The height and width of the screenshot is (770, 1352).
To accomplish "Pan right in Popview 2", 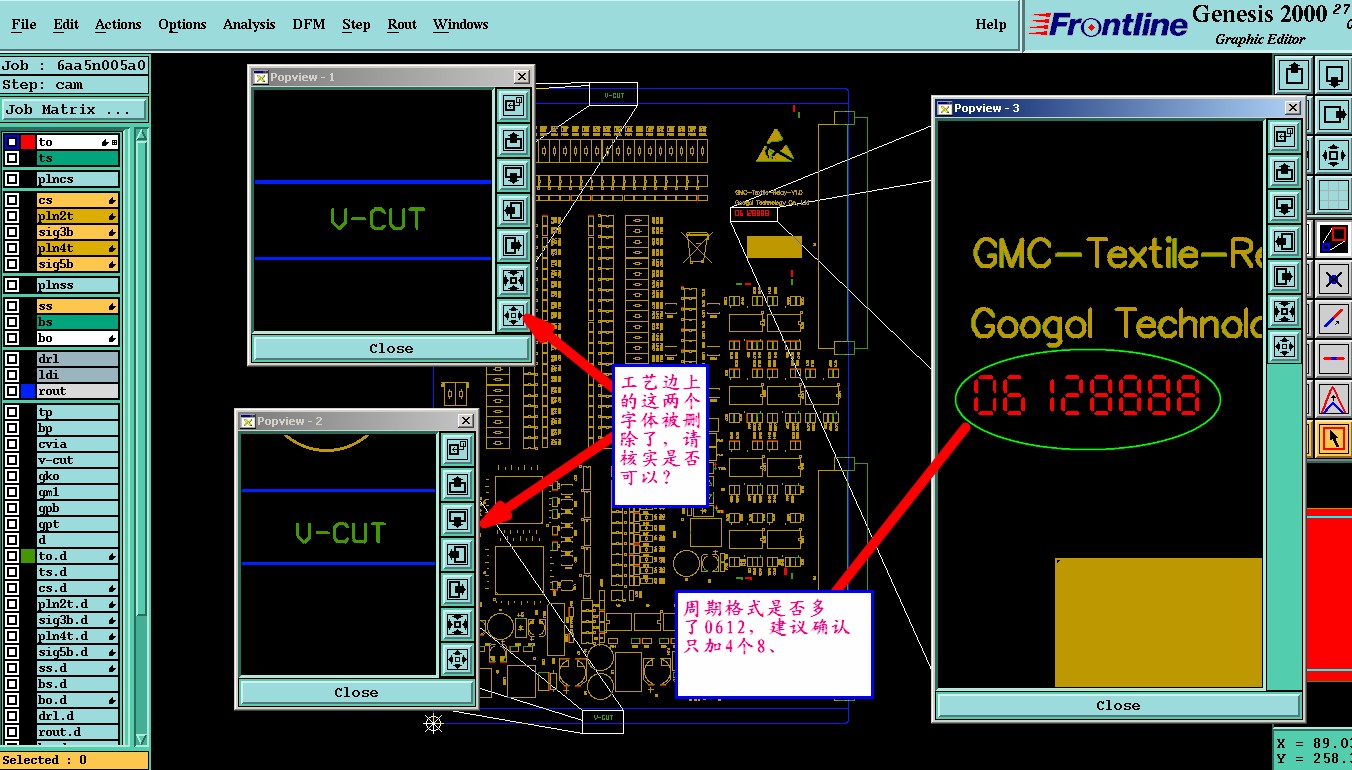I will pyautogui.click(x=457, y=588).
